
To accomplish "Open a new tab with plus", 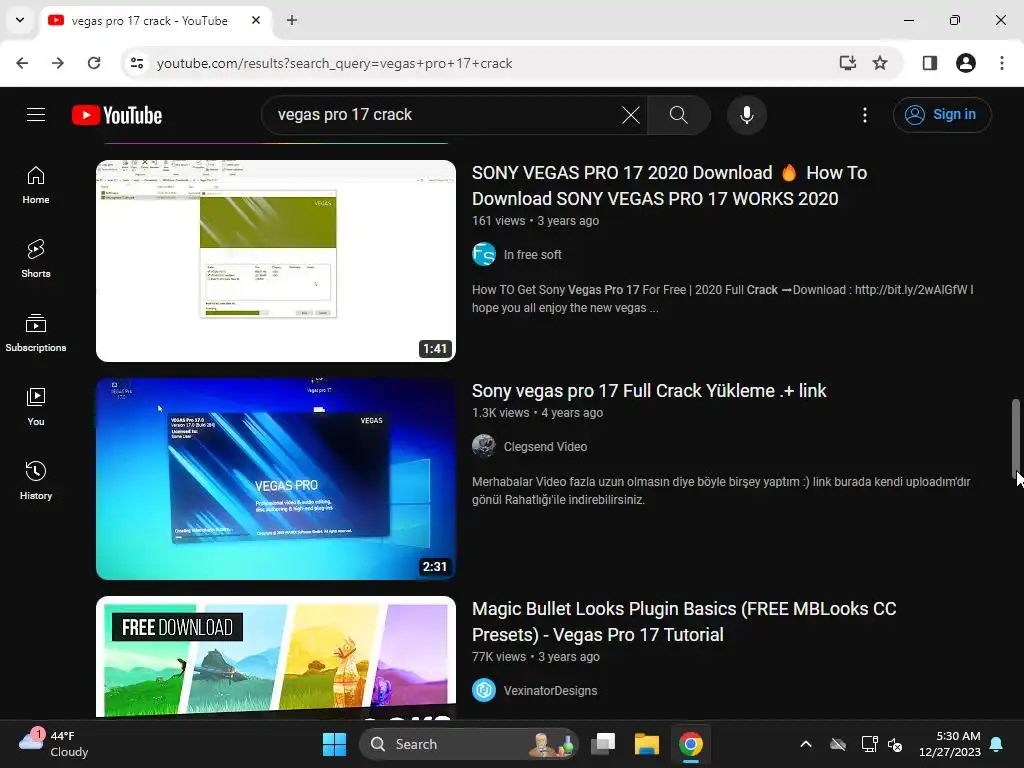I will tap(292, 20).
